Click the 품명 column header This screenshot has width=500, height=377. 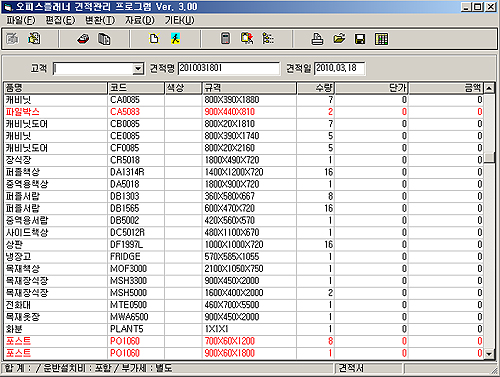pyautogui.click(x=55, y=88)
